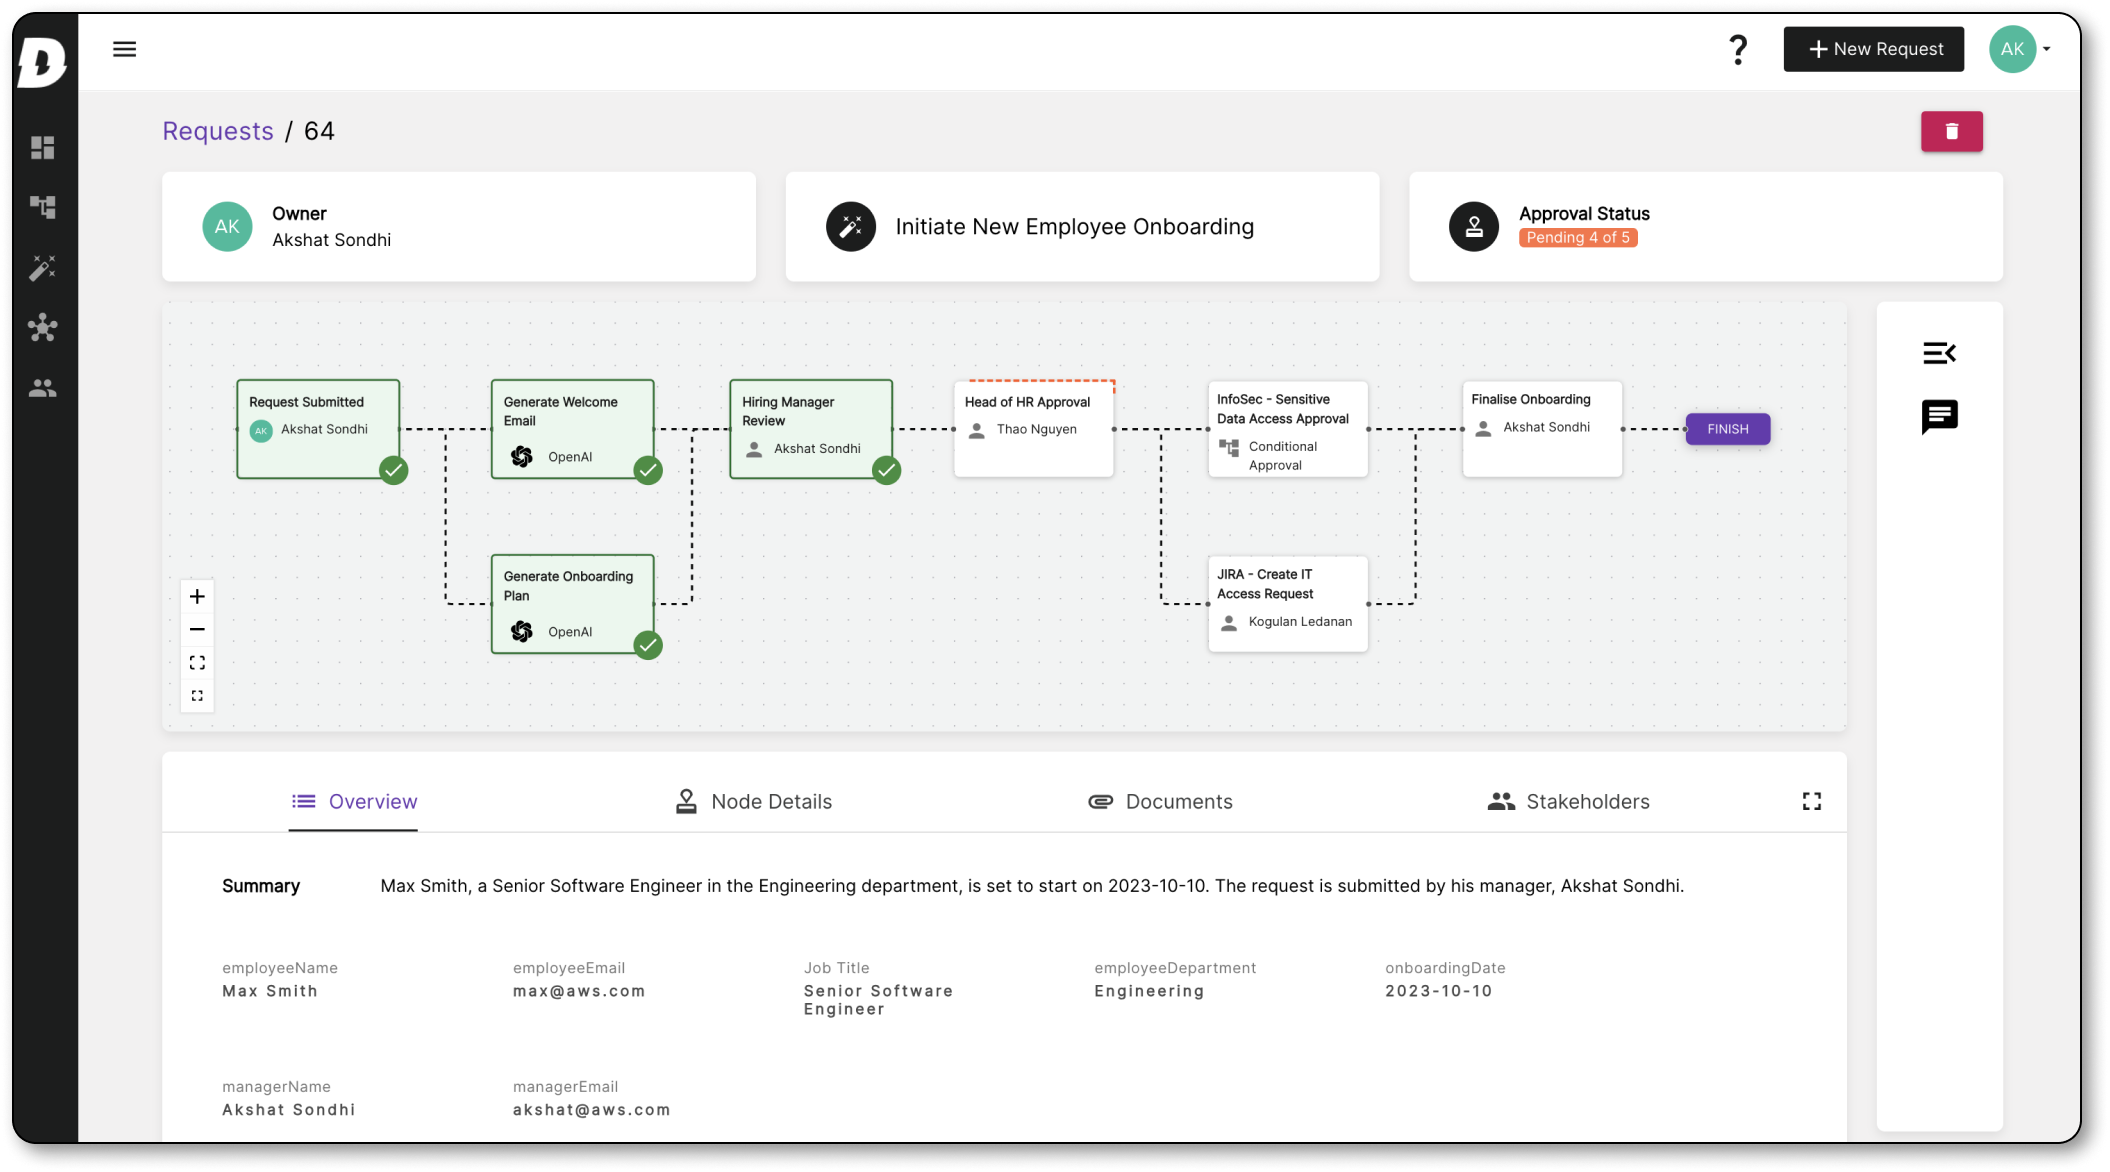Image resolution: width=2110 pixels, height=1172 pixels.
Task: Click the New Request button
Action: [1873, 48]
